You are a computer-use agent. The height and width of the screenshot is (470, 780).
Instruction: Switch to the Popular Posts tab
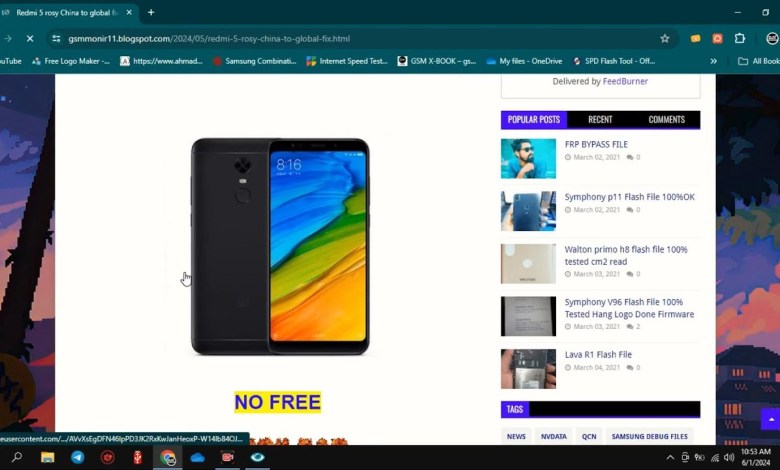534,119
